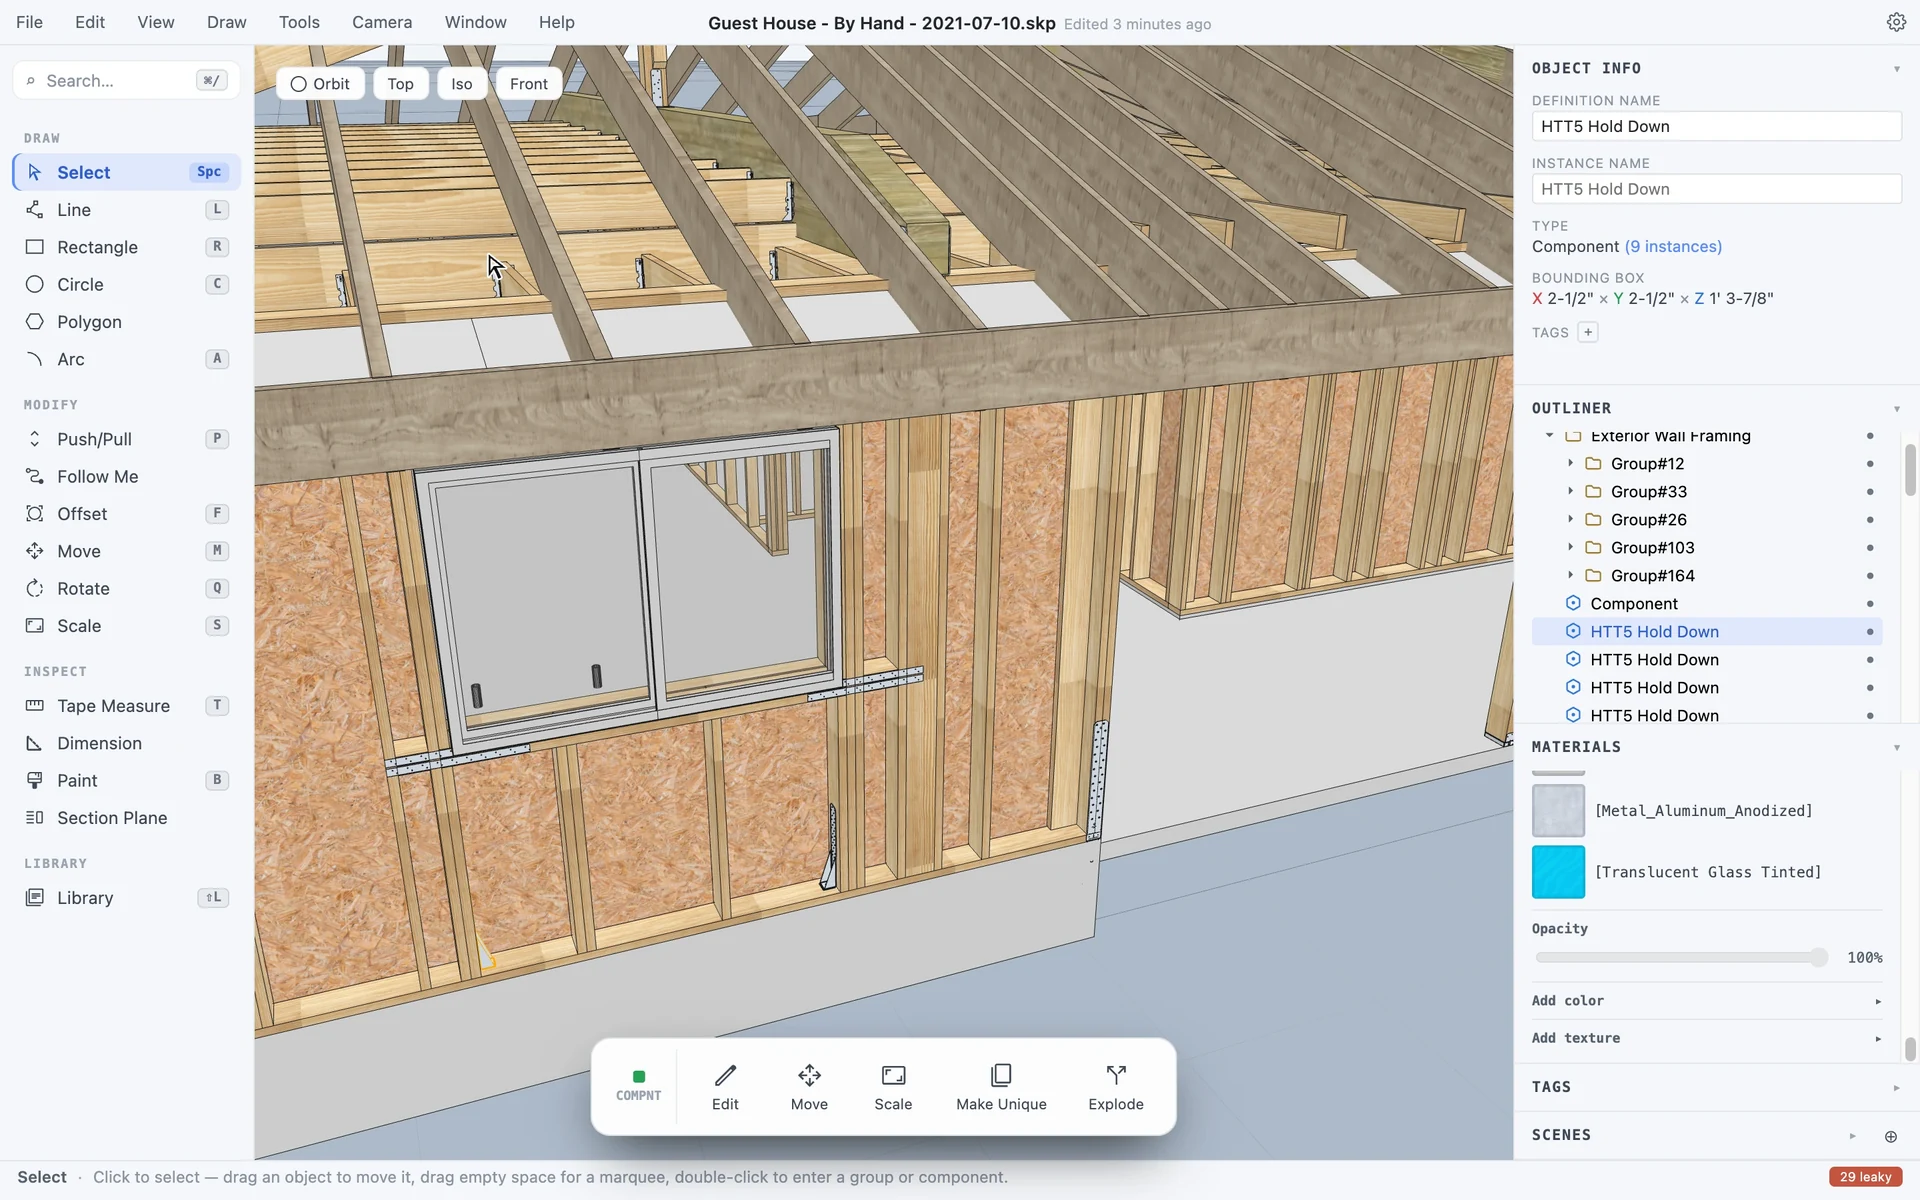Choose the Move tool in sidebar
The image size is (1920, 1200).
tap(127, 551)
